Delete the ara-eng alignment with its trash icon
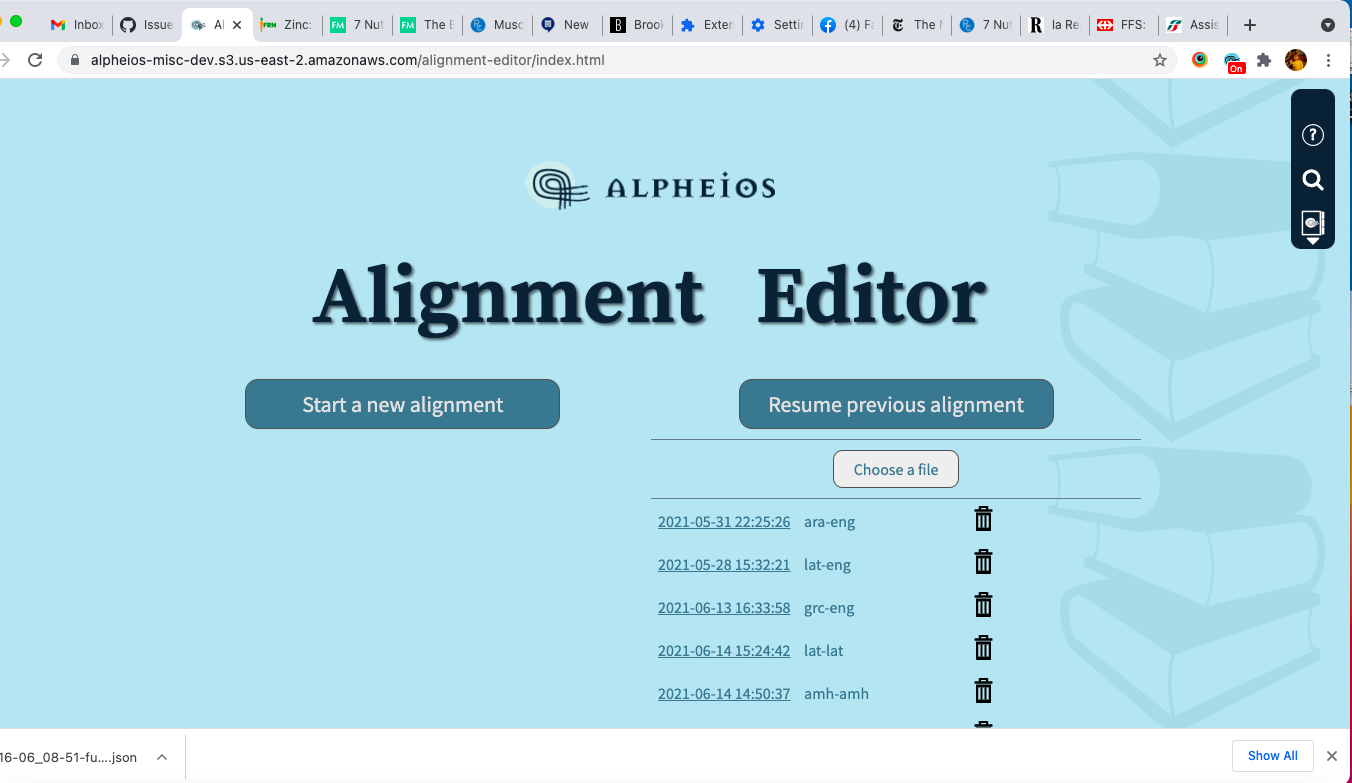 pyautogui.click(x=983, y=519)
